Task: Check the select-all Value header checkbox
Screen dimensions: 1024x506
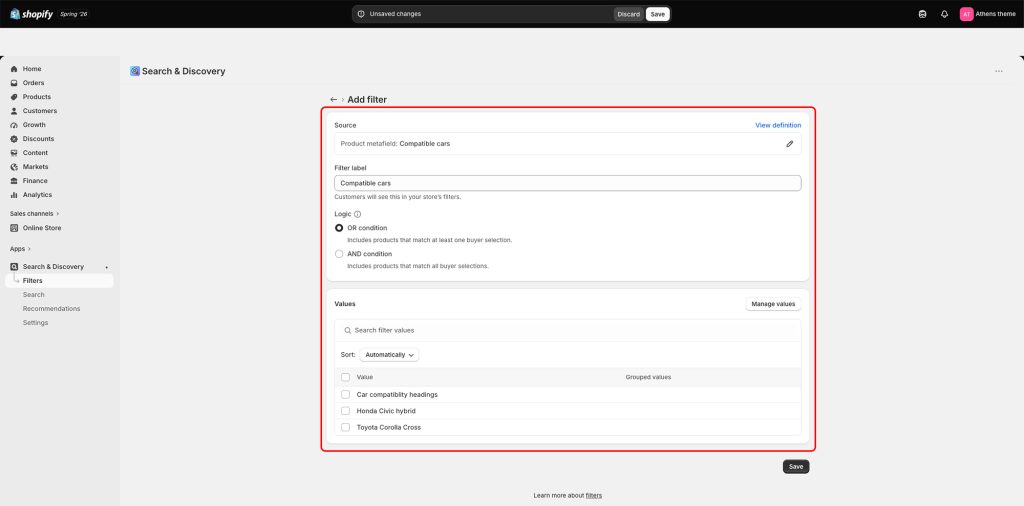Action: point(345,377)
